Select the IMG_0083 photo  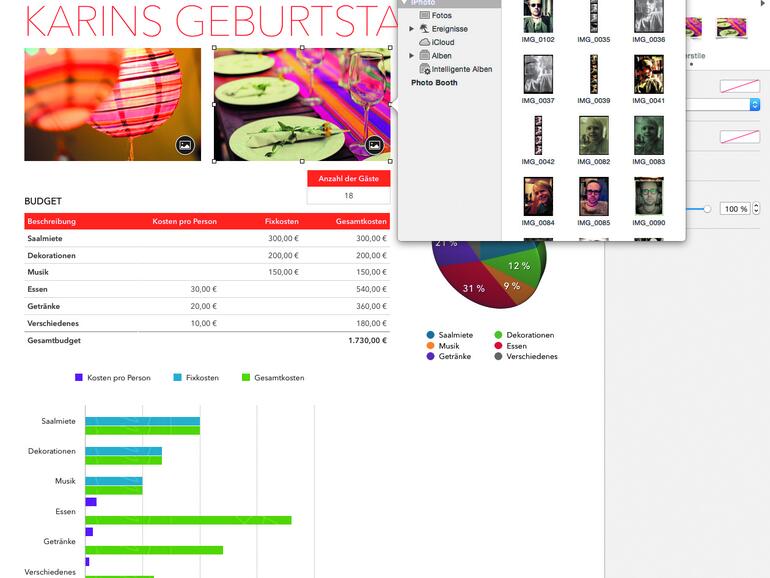pyautogui.click(x=649, y=136)
